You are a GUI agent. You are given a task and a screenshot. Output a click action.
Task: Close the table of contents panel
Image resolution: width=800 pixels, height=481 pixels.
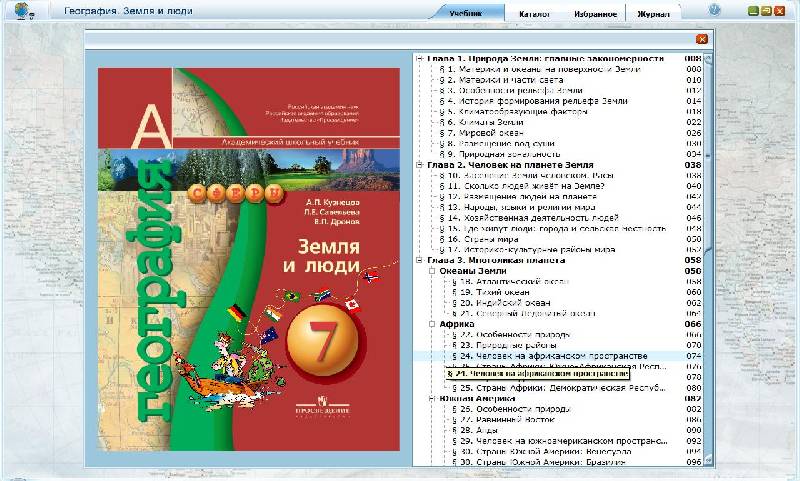point(702,39)
